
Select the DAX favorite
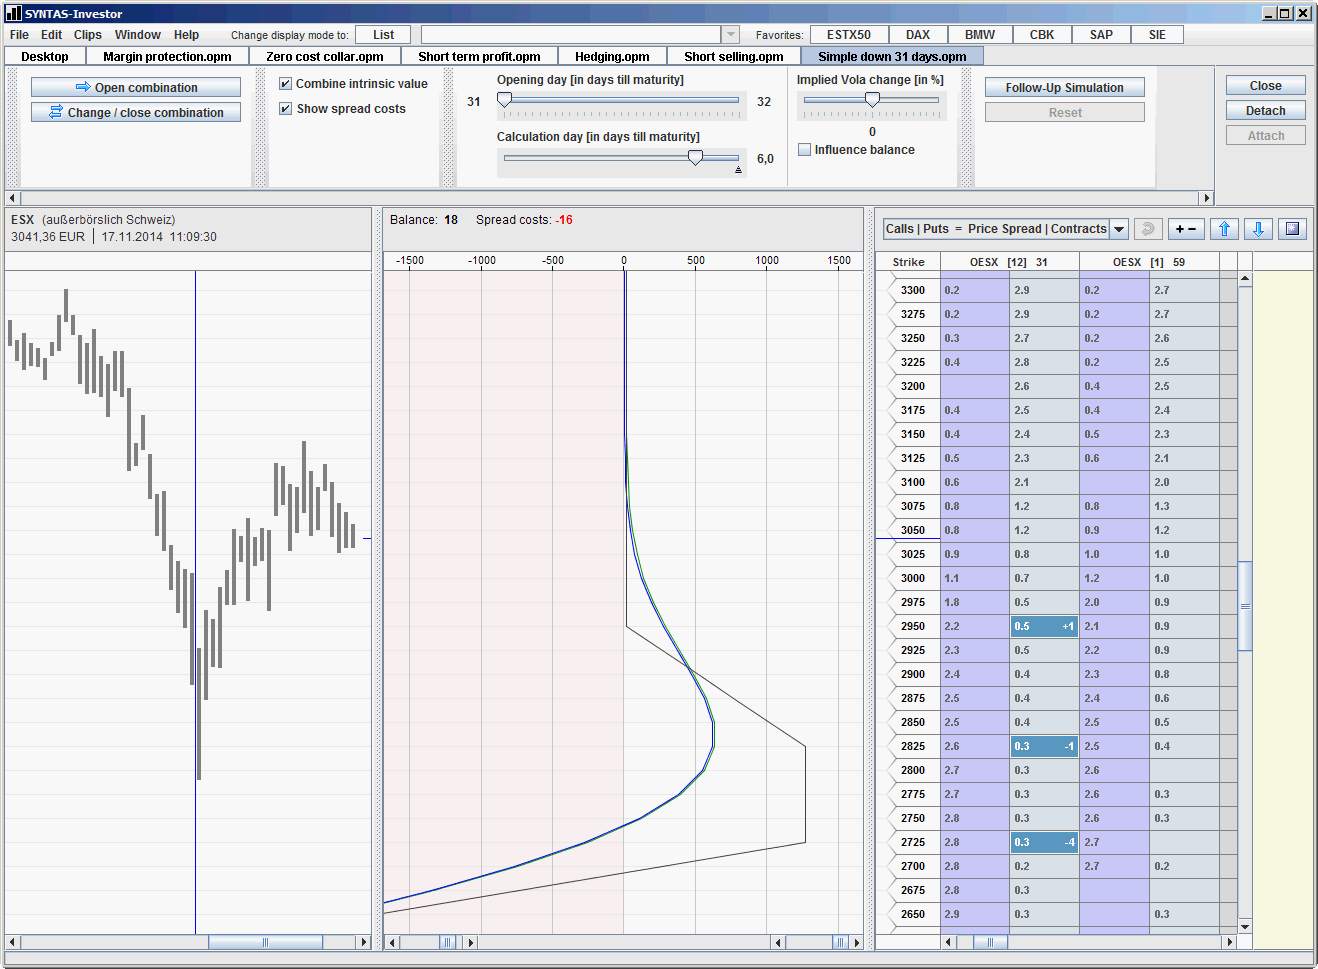pyautogui.click(x=918, y=35)
